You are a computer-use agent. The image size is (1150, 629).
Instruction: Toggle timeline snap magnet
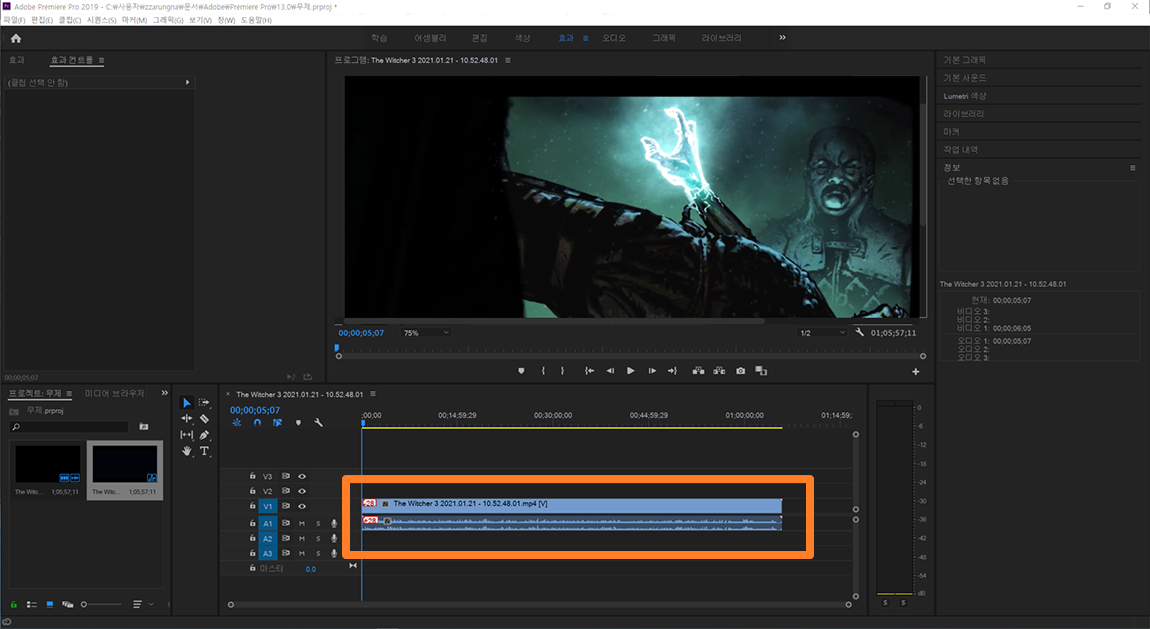coord(257,422)
